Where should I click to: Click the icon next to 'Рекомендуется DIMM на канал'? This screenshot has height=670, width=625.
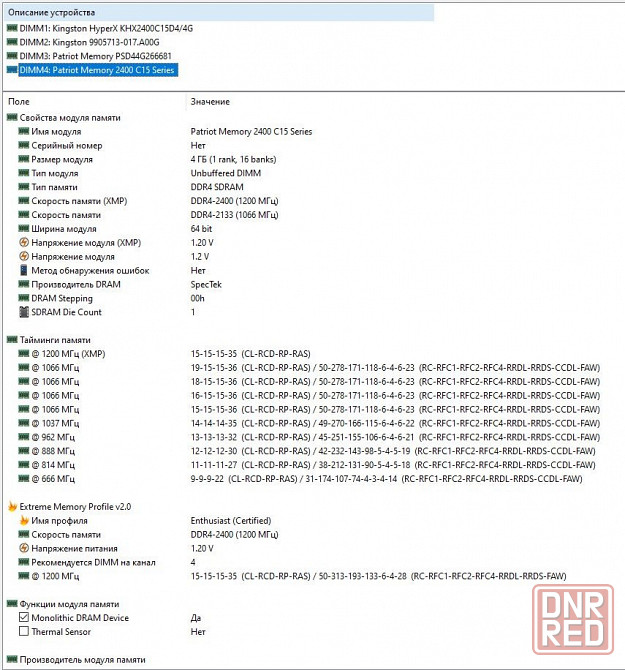[x=23, y=562]
